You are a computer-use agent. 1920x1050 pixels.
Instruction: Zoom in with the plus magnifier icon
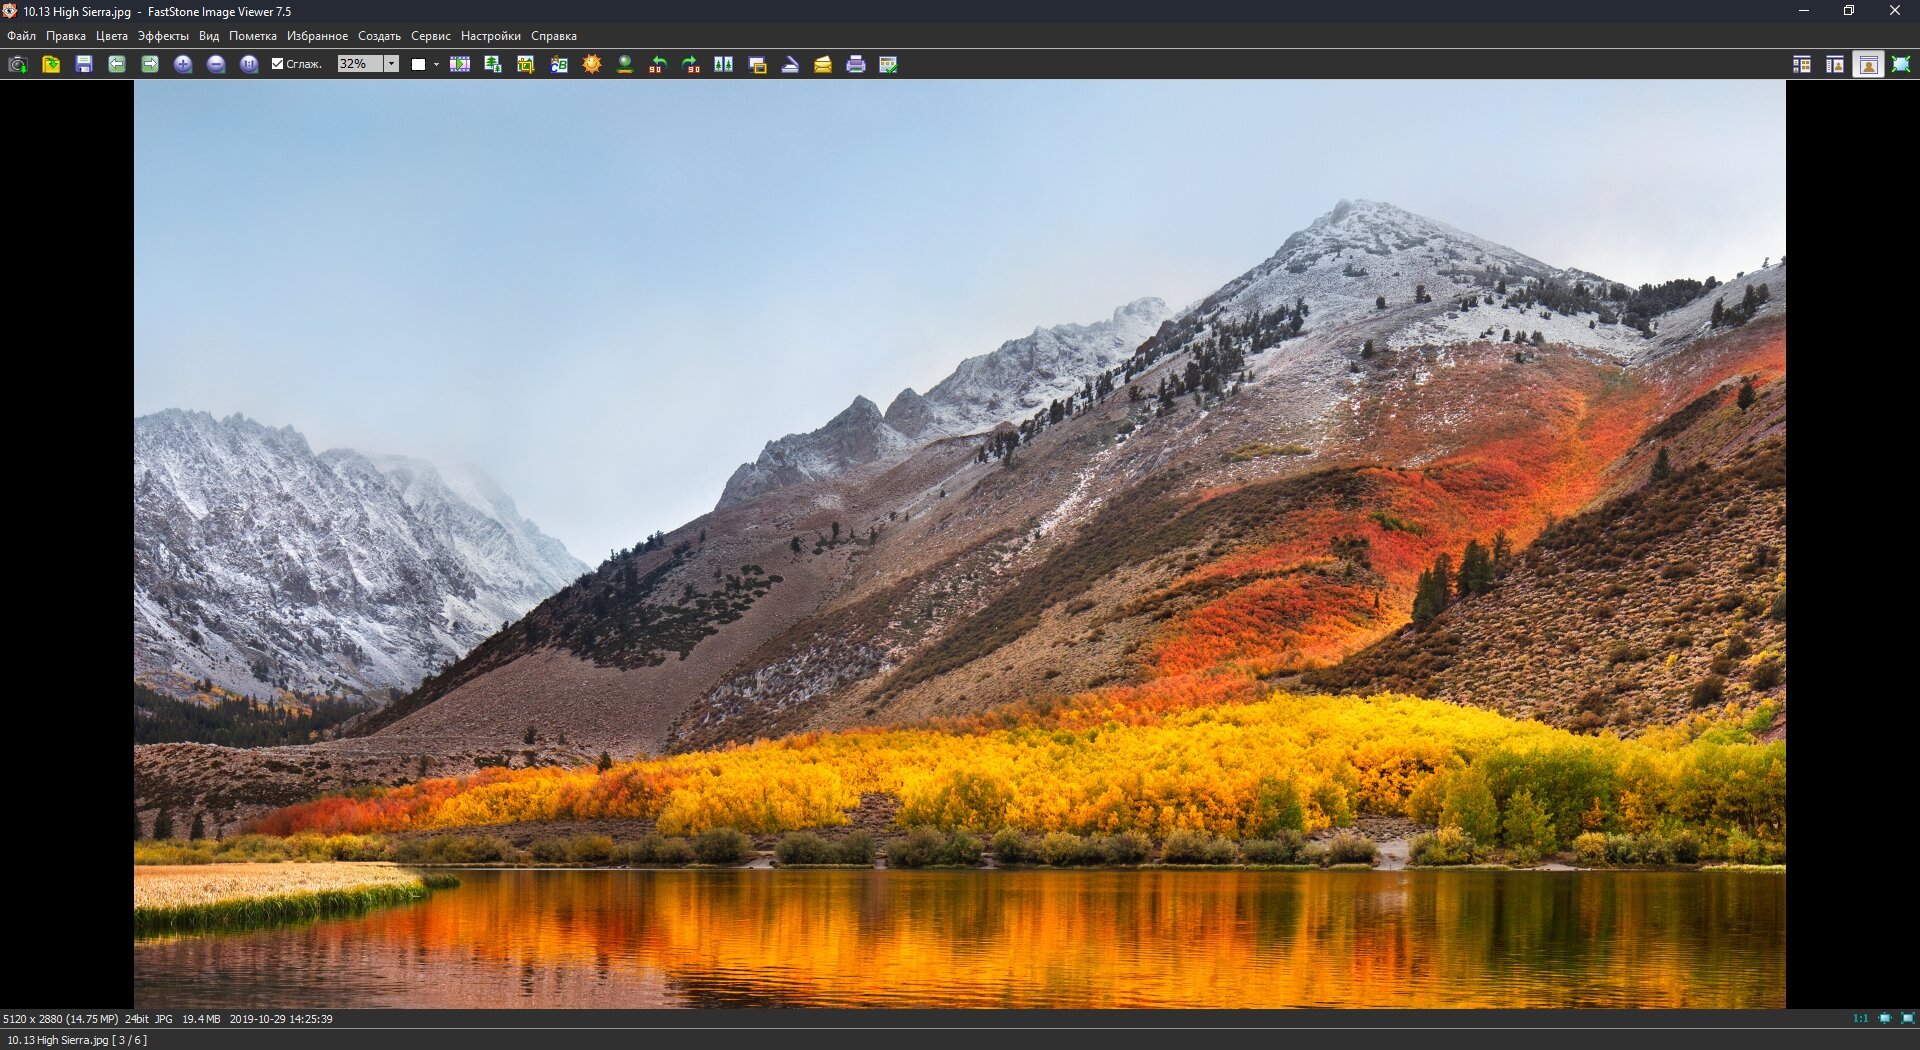point(183,64)
